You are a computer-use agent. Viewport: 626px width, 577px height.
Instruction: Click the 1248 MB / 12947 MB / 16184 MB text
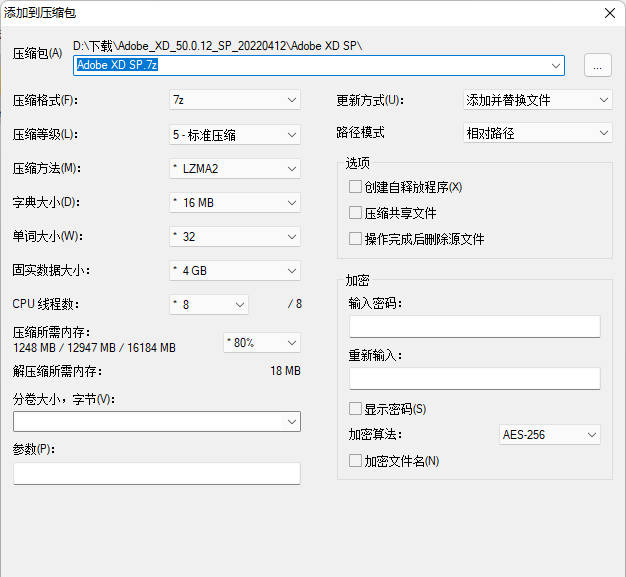(94, 348)
